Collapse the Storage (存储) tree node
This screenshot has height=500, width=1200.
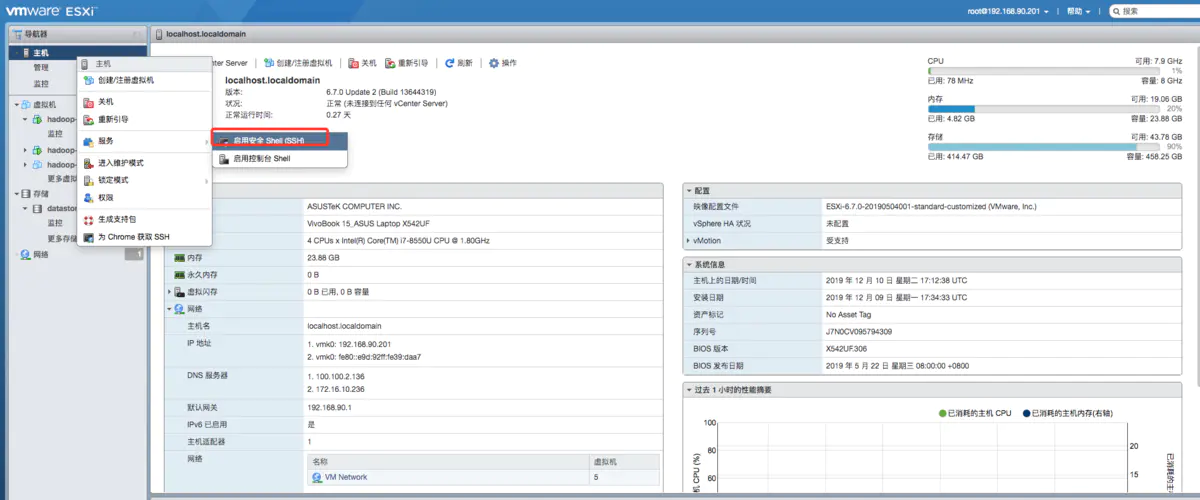click(17, 194)
